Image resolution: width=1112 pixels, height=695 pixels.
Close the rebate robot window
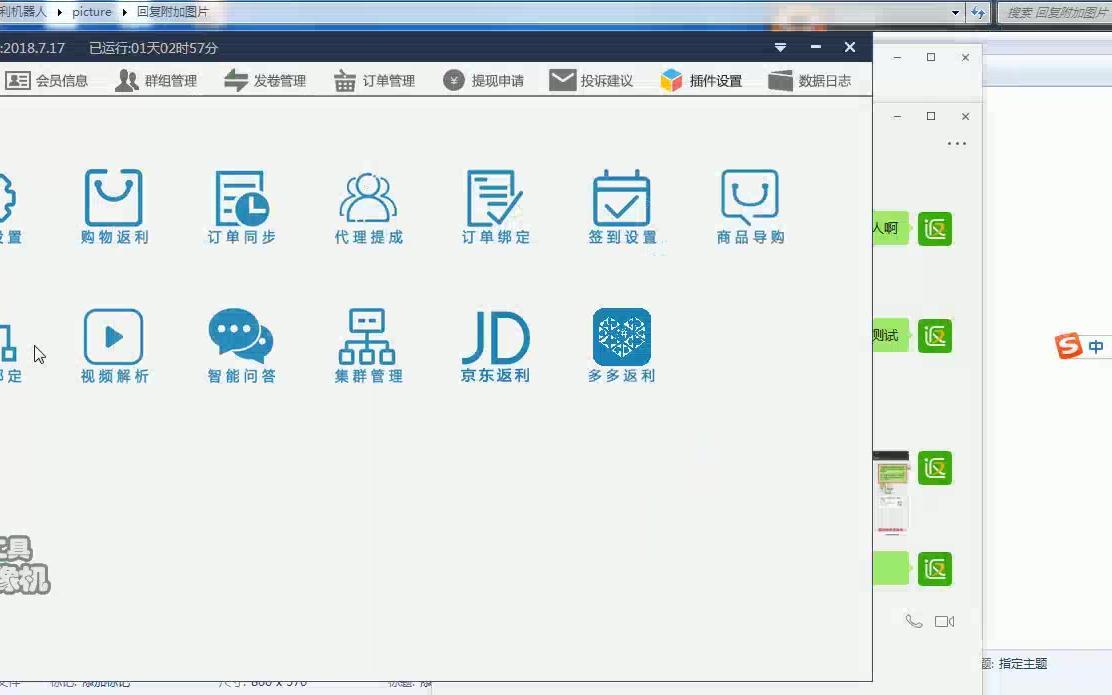click(850, 47)
